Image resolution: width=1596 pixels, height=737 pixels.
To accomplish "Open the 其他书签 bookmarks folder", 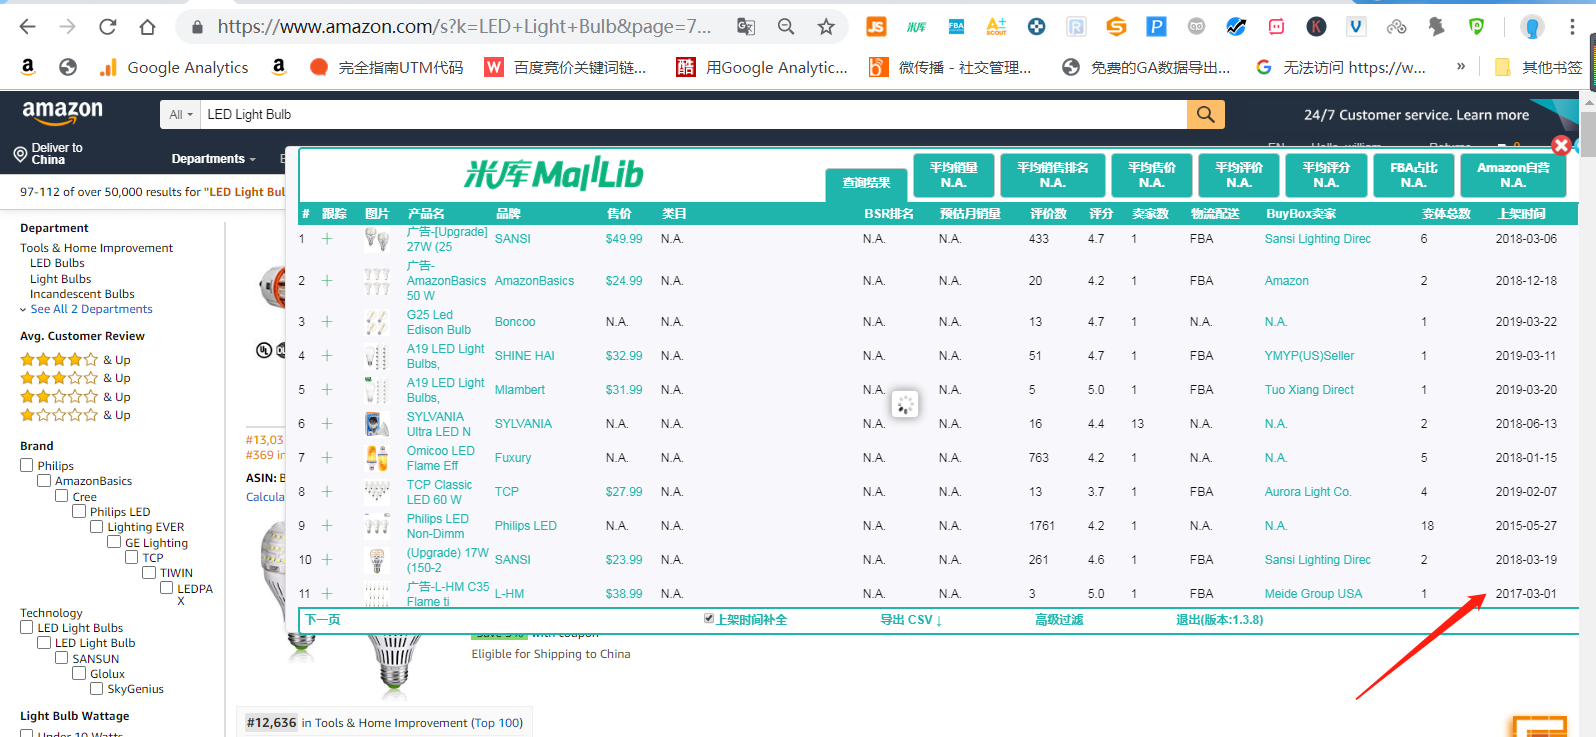I will (1538, 67).
